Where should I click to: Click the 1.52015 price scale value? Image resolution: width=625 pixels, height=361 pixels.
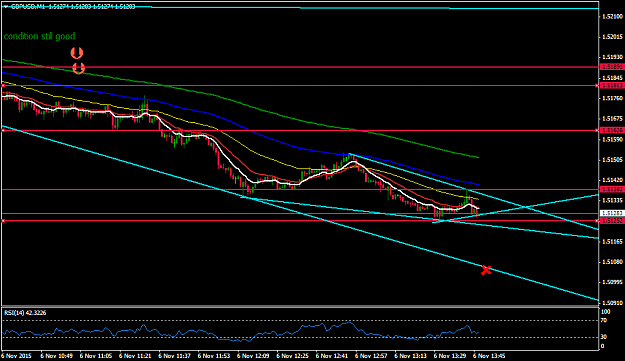[613, 37]
